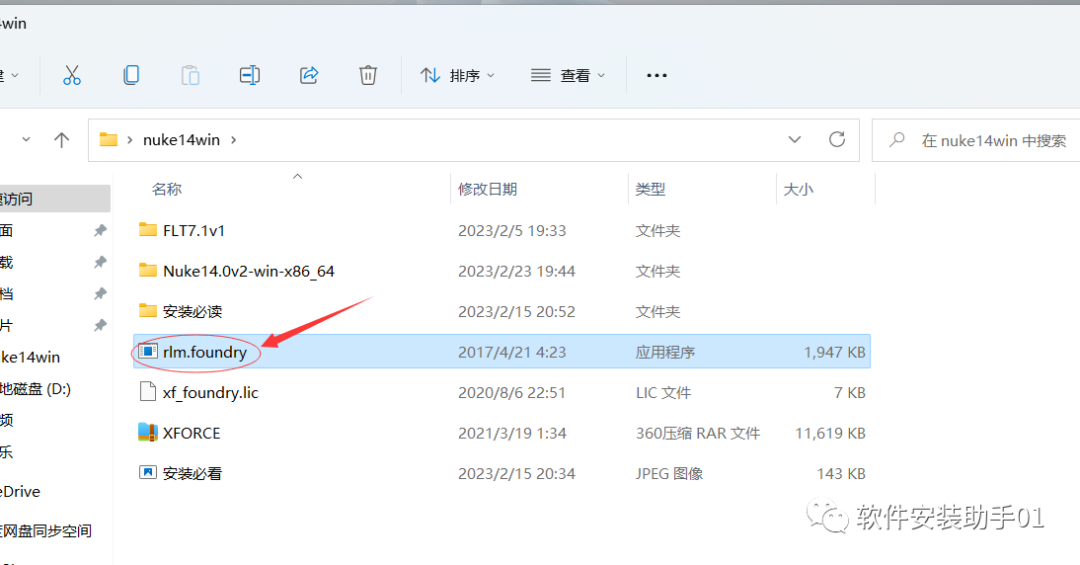
Task: Click the FLT7.1v1 folder icon
Action: pos(147,229)
